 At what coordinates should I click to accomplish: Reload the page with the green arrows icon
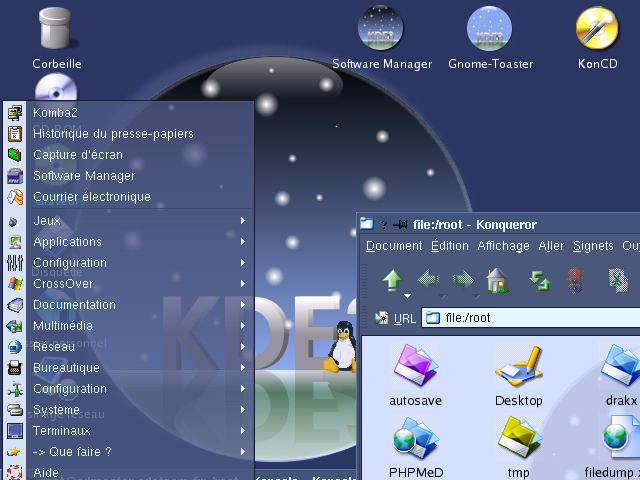(x=540, y=281)
